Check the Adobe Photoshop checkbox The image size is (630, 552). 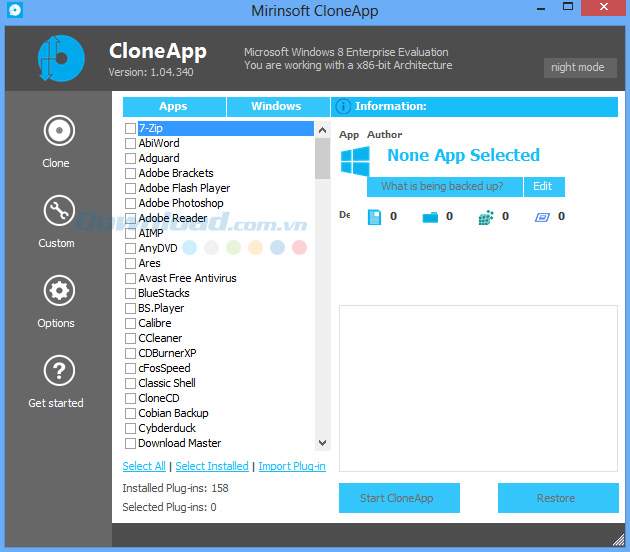click(x=130, y=203)
